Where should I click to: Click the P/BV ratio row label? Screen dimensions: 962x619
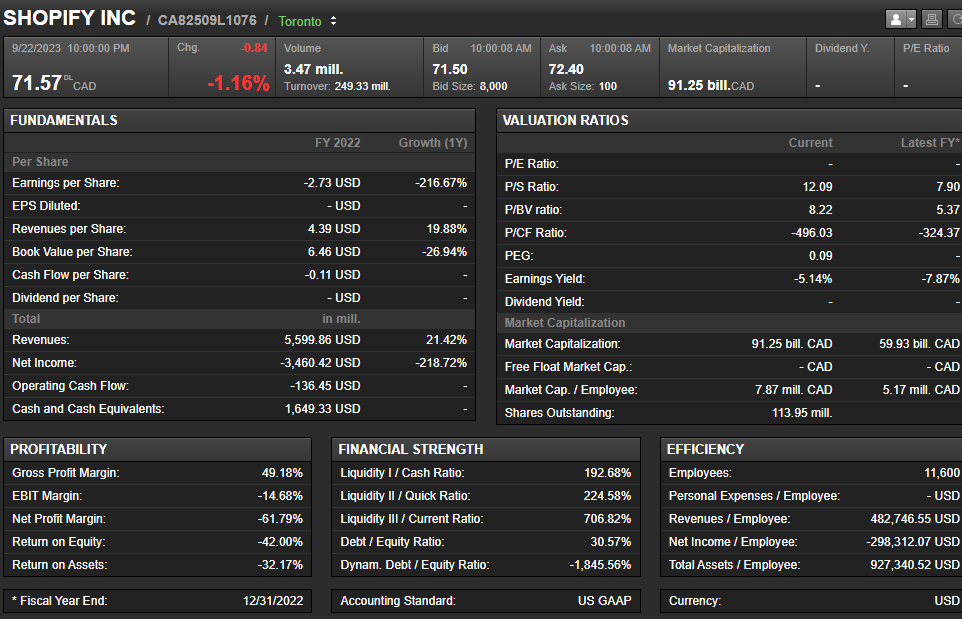(x=533, y=210)
